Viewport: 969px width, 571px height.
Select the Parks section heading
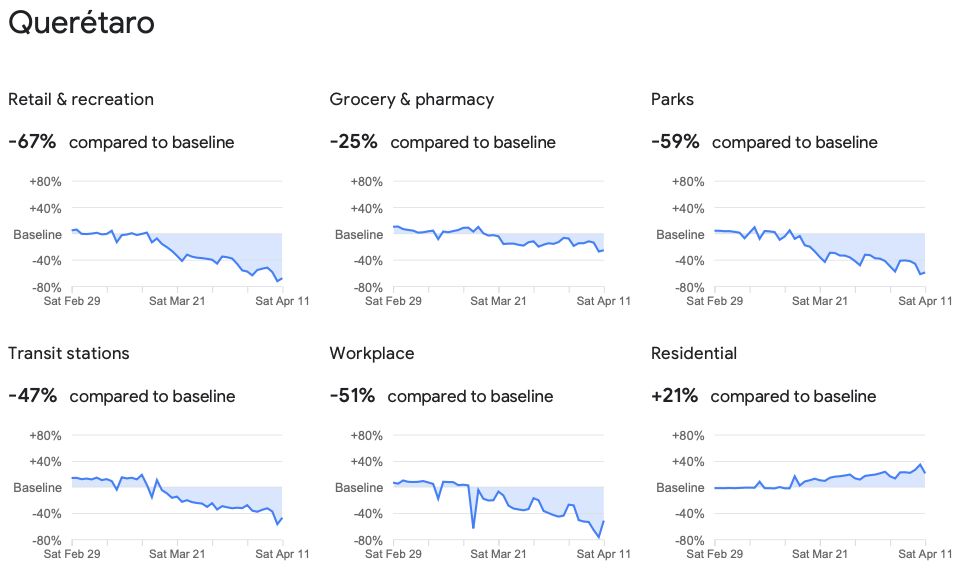pyautogui.click(x=672, y=99)
